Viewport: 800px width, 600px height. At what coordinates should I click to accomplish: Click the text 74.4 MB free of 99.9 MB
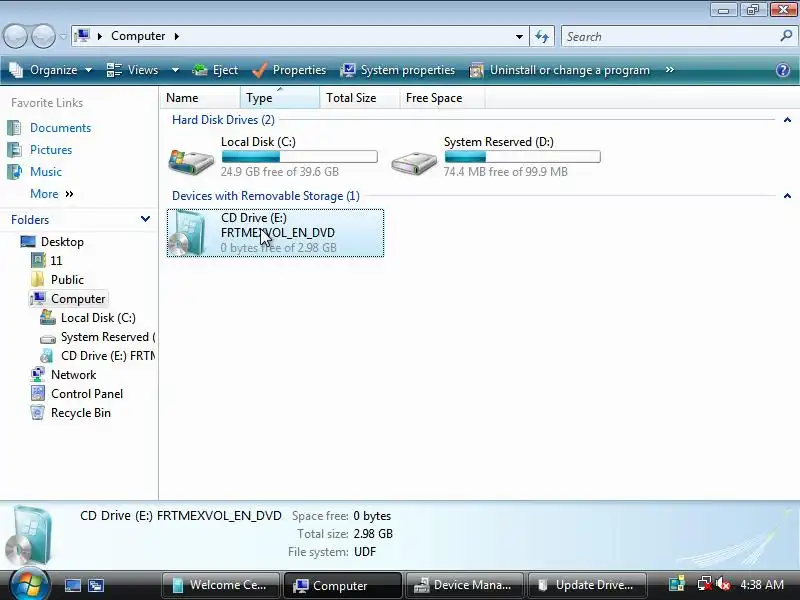click(506, 171)
